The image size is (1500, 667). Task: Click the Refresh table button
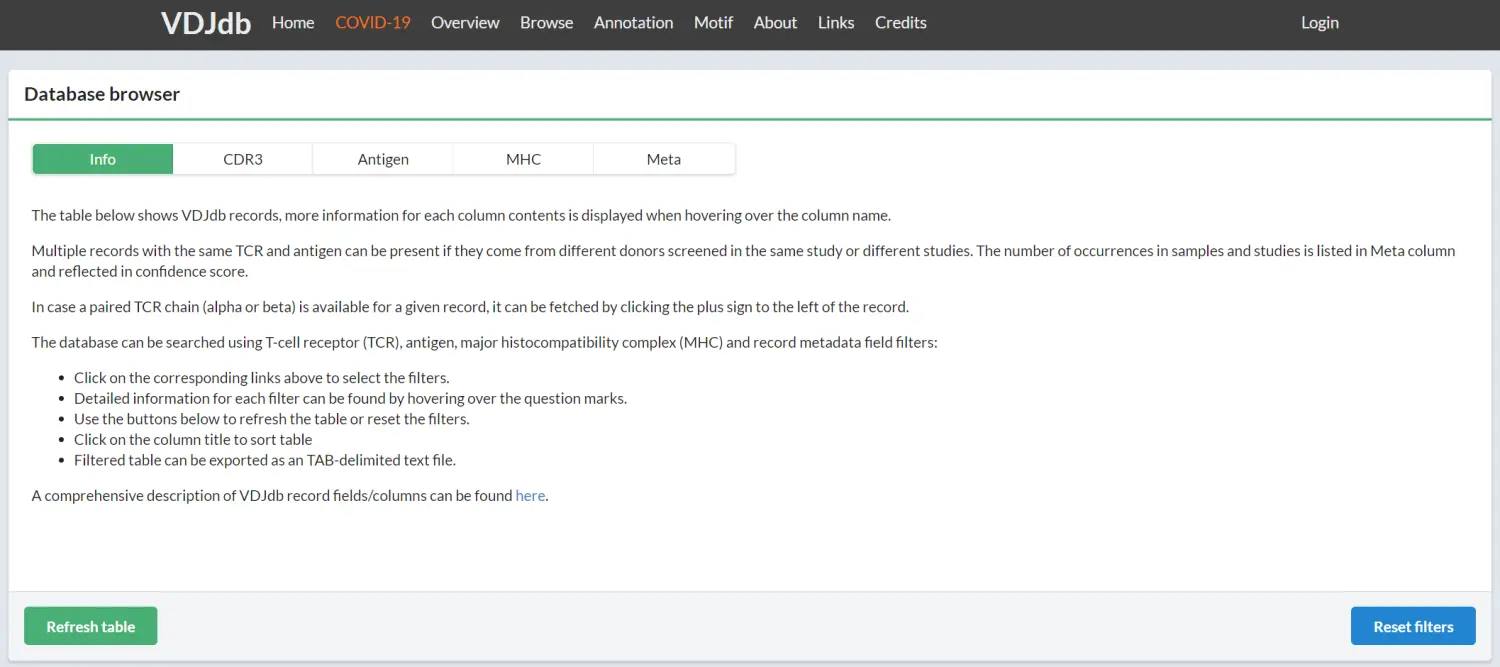pos(91,626)
